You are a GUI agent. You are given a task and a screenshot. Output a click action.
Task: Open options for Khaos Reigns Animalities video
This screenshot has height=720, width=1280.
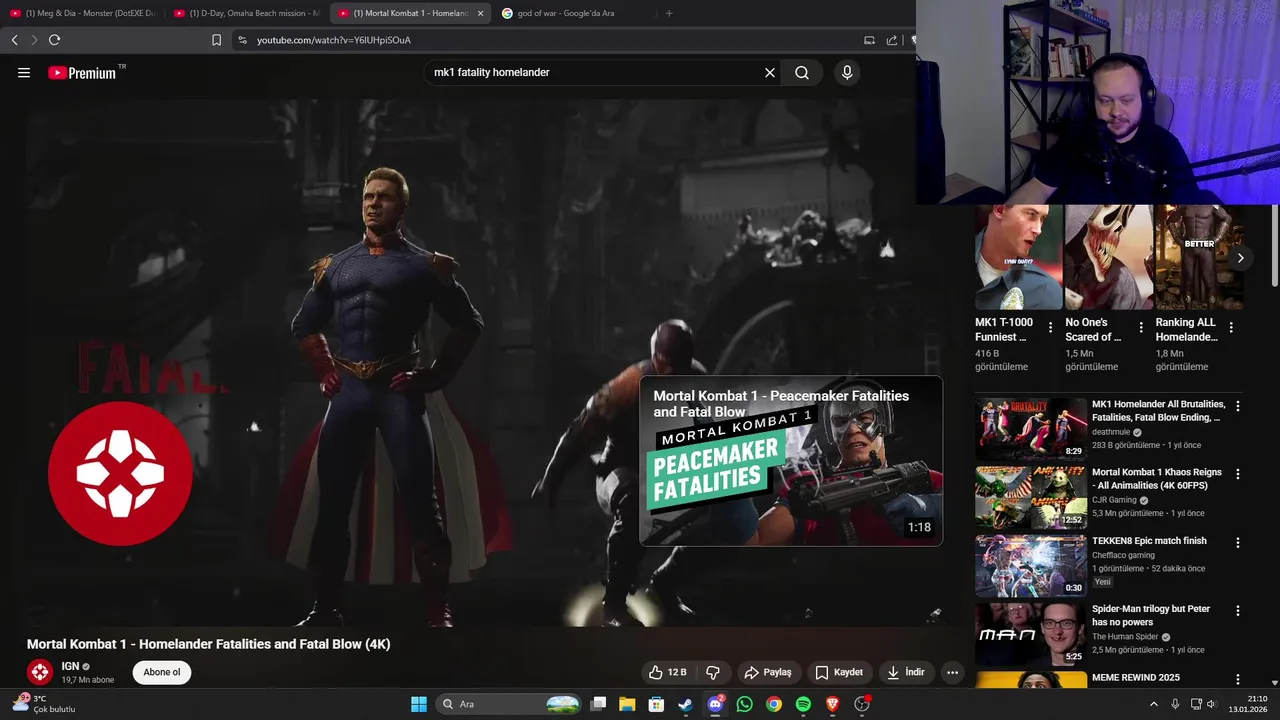pyautogui.click(x=1238, y=474)
